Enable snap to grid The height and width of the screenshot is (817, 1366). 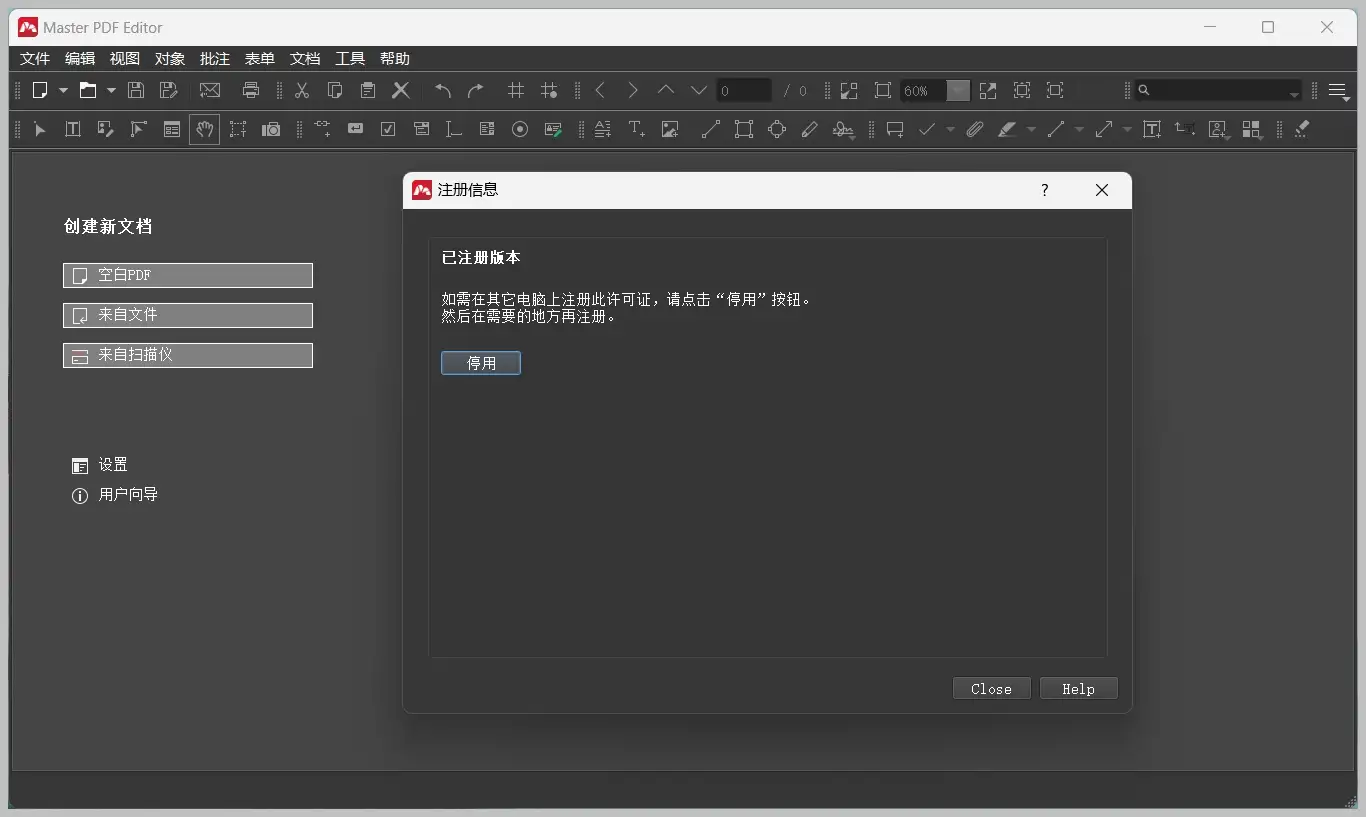point(549,91)
